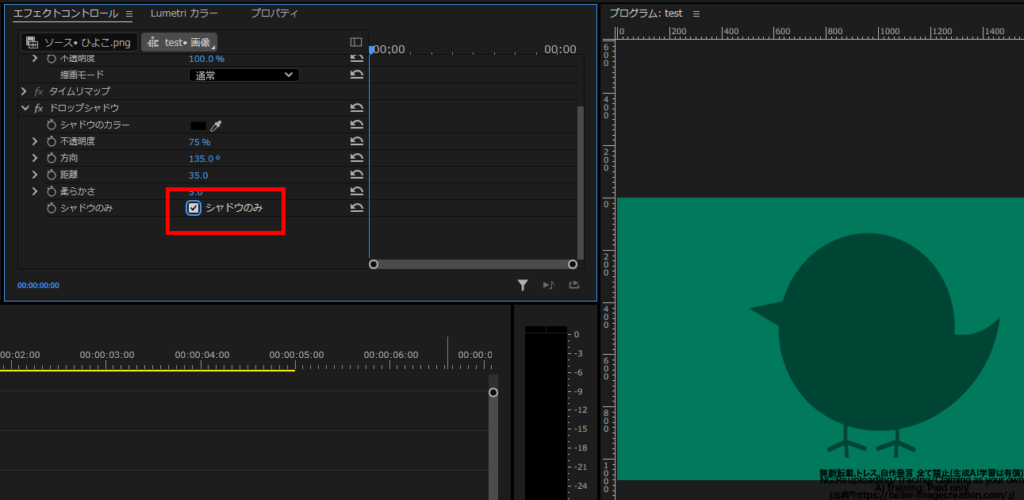
Task: Reset the 柔らかさ parameter
Action: (357, 192)
